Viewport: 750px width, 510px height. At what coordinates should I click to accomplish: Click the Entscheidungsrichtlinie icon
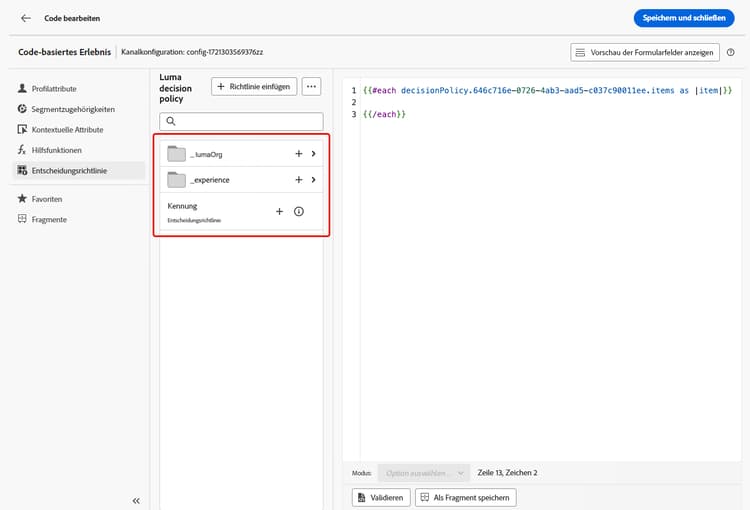(x=22, y=170)
